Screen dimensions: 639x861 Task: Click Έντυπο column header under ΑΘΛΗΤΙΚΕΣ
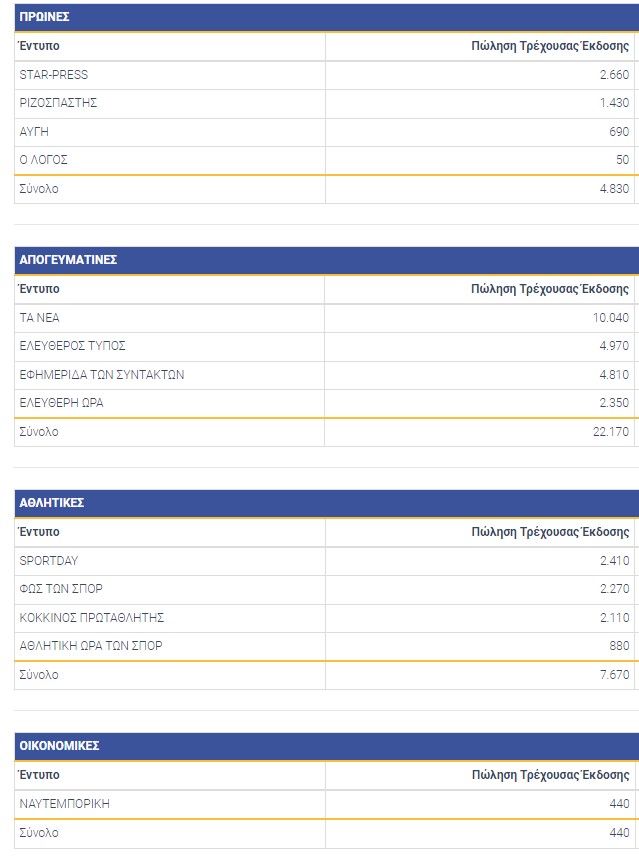(x=40, y=532)
